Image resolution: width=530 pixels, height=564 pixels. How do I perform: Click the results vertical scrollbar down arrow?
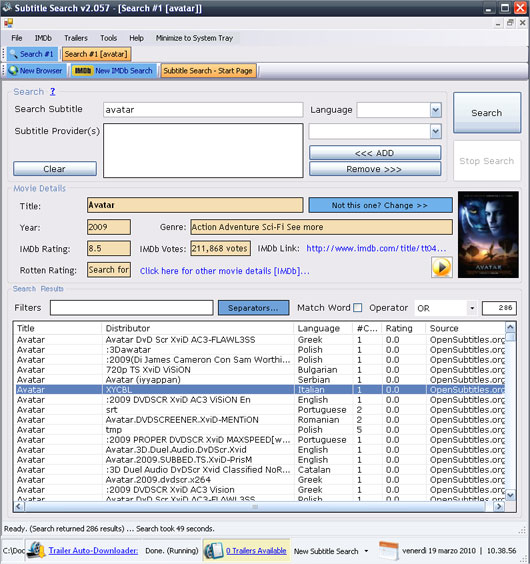pyautogui.click(x=510, y=495)
